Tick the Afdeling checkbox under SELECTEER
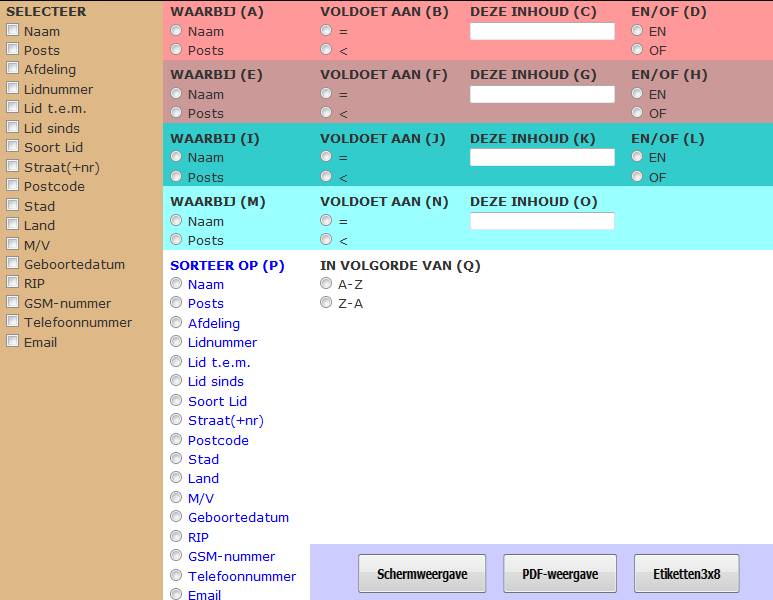Viewport: 773px width, 600px height. [13, 69]
